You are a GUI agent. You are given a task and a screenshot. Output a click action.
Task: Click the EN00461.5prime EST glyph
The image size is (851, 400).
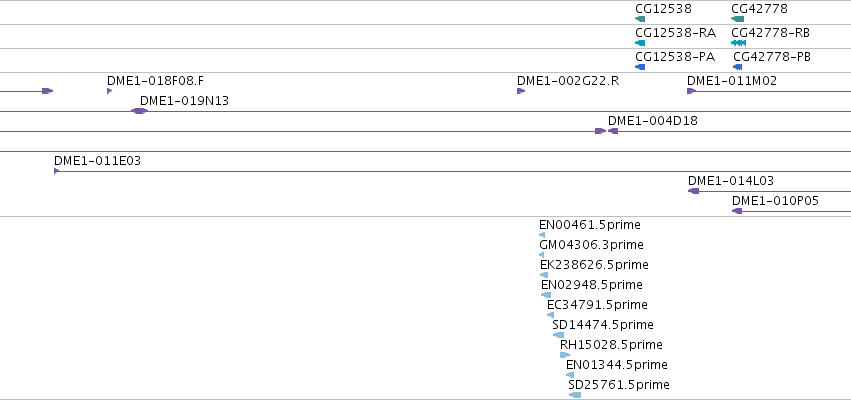(542, 235)
